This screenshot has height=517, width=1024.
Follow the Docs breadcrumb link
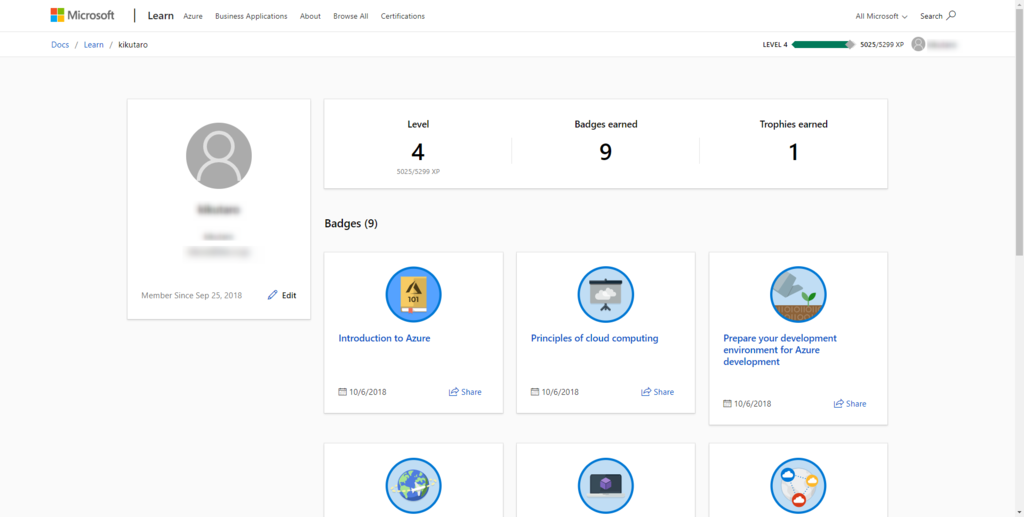[x=60, y=44]
